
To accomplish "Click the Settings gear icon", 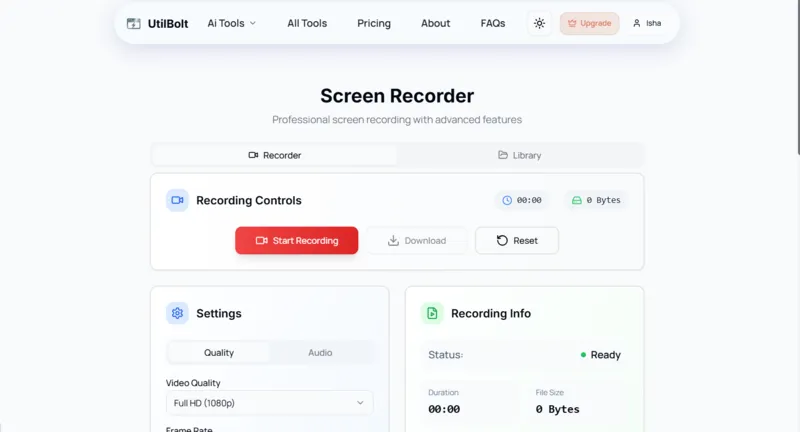I will pyautogui.click(x=177, y=313).
